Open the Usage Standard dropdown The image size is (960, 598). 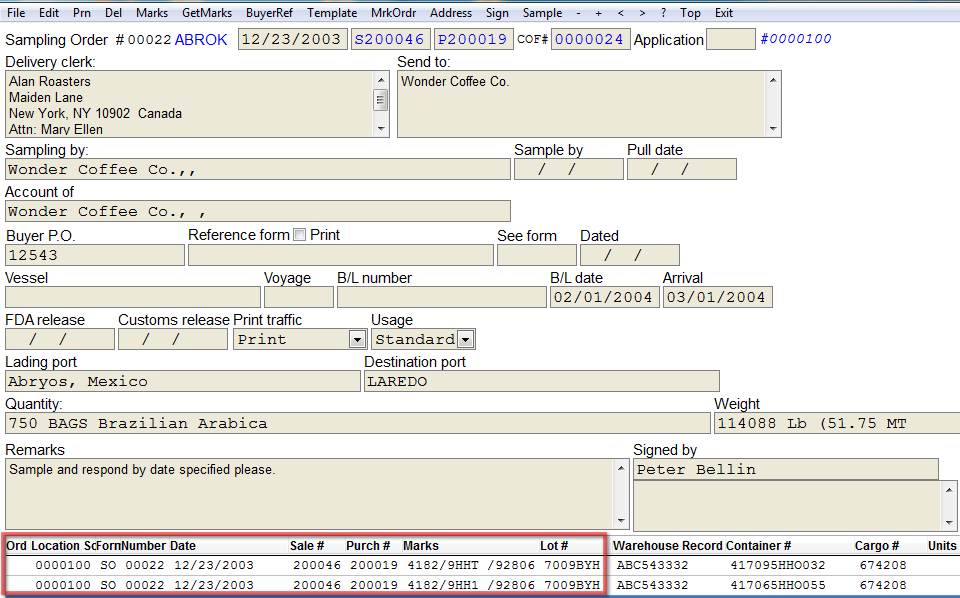pyautogui.click(x=466, y=339)
